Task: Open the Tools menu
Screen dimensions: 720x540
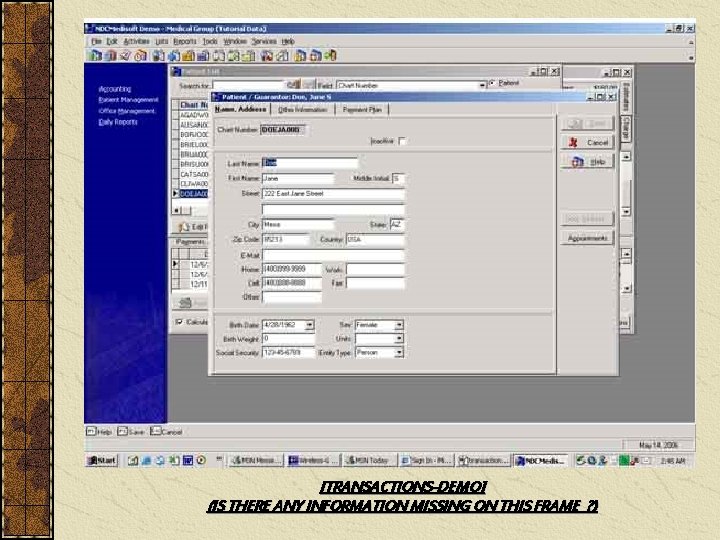Action: tap(210, 41)
